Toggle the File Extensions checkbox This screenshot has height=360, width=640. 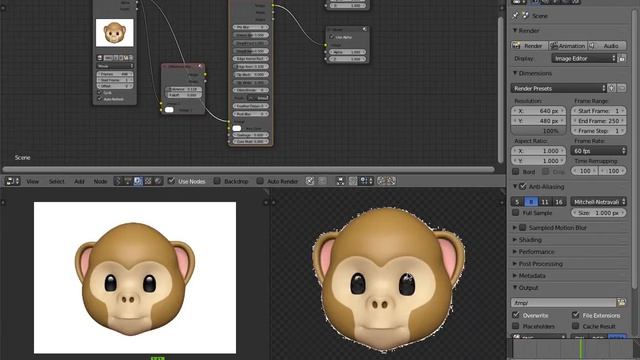576,315
